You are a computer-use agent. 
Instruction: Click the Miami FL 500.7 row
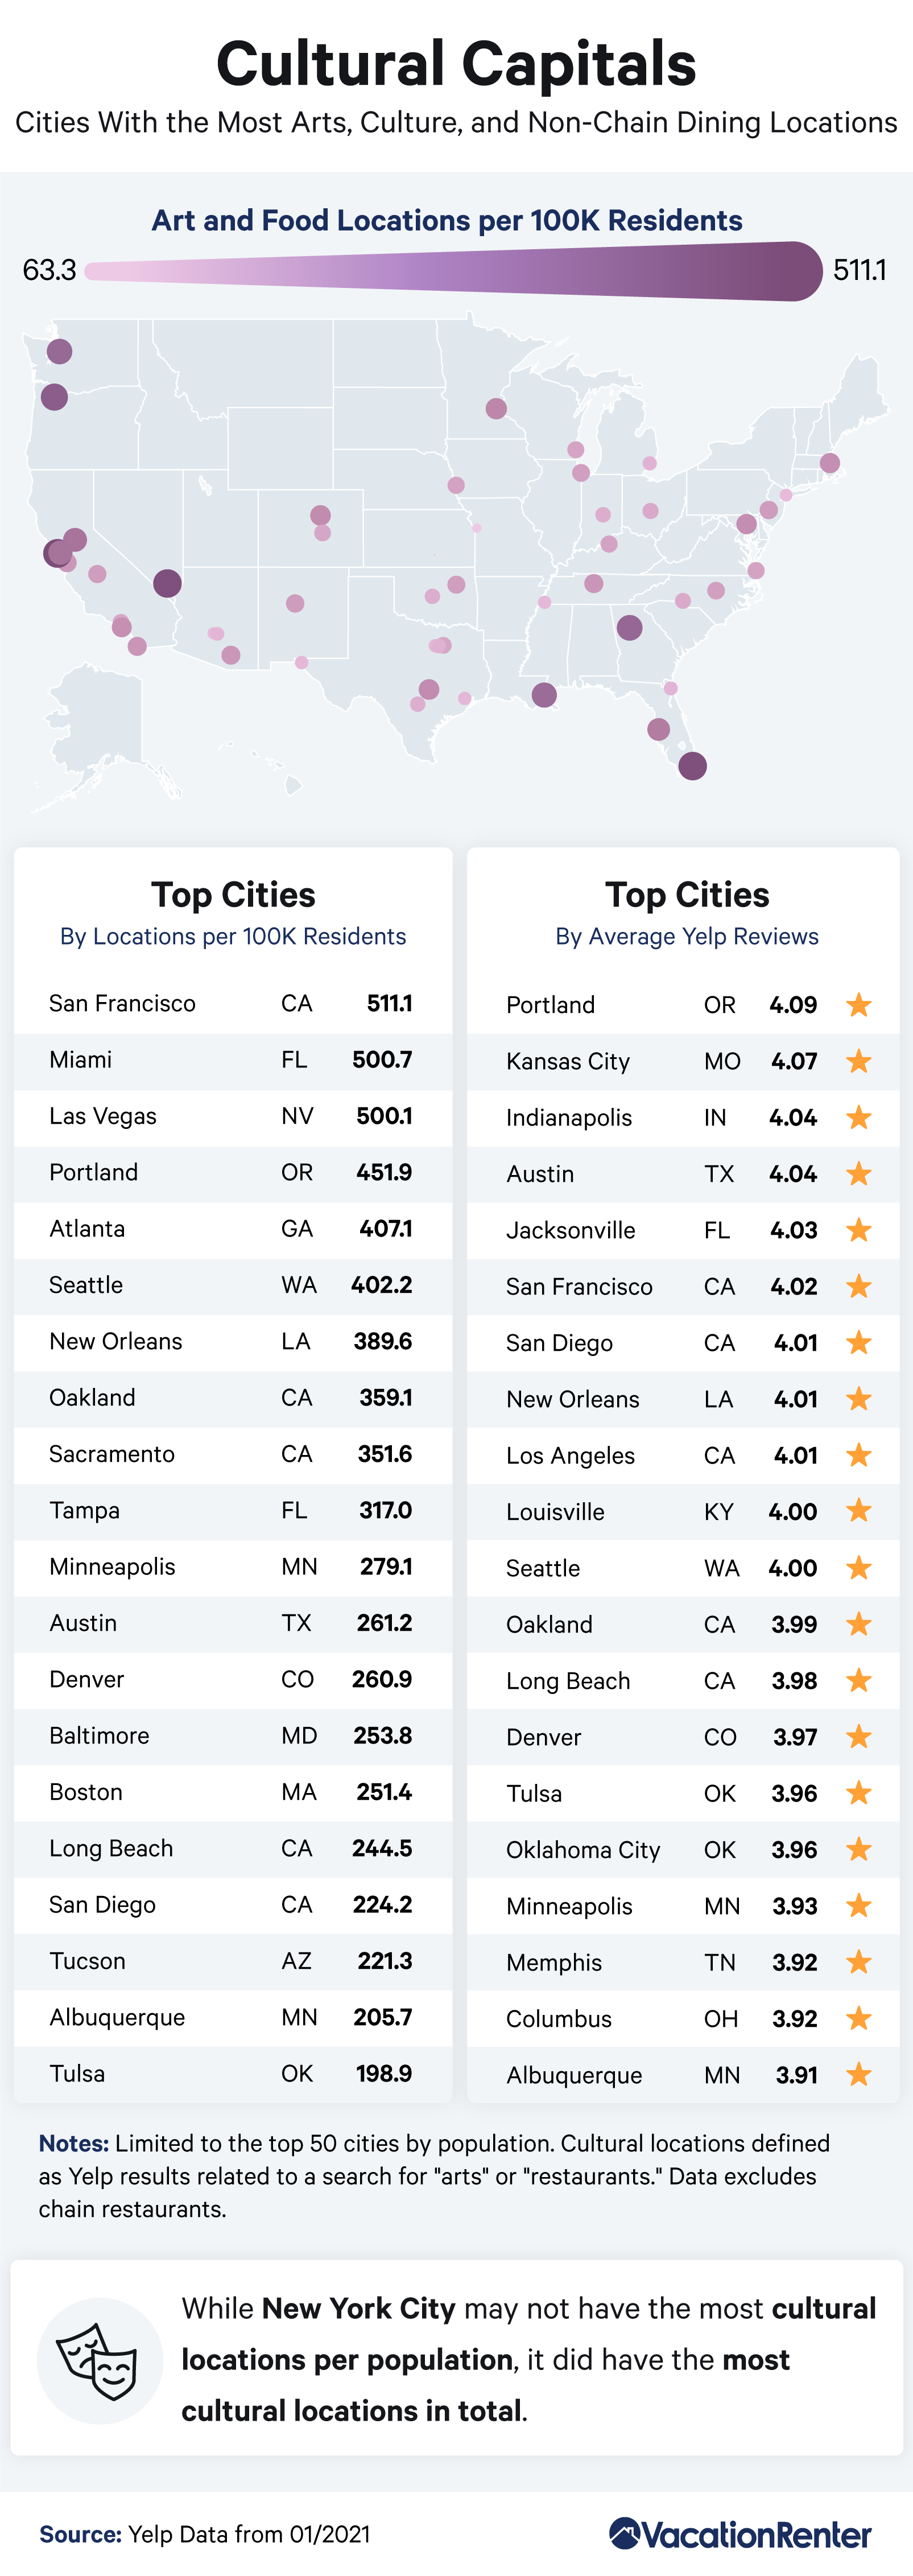233,1060
